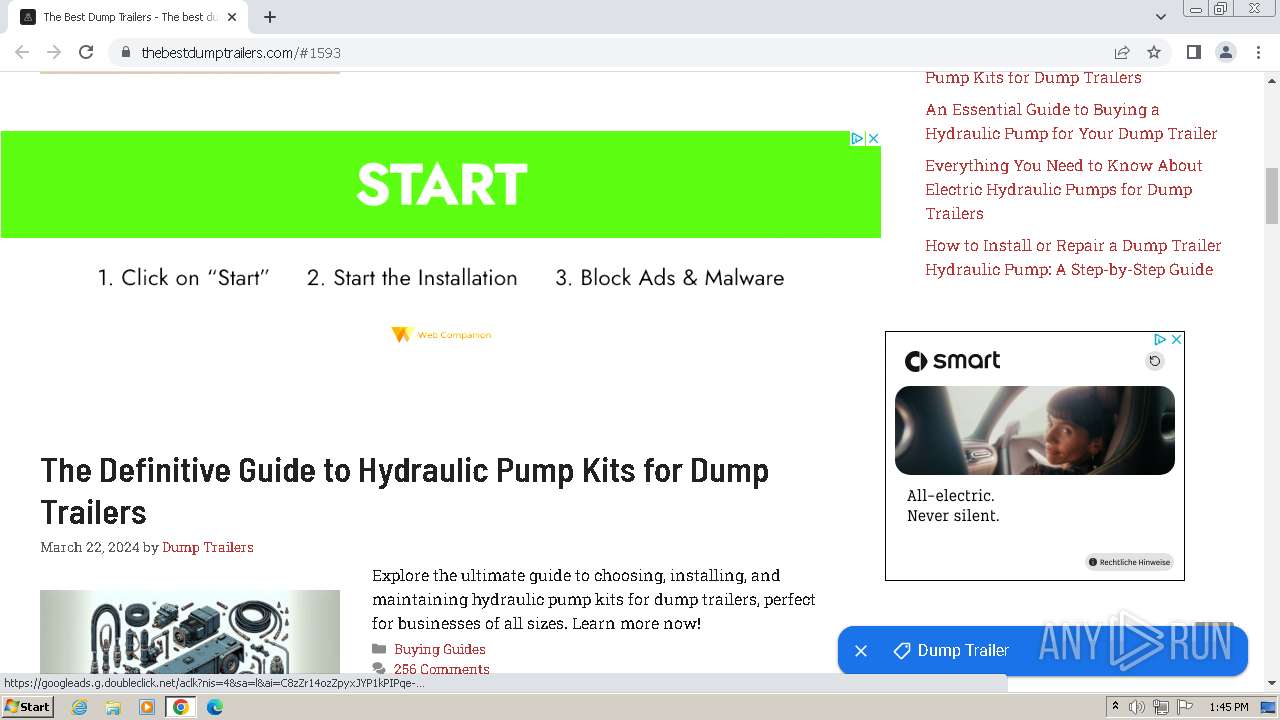Open the Windows Start menu
This screenshot has width=1280, height=720.
pos(28,707)
